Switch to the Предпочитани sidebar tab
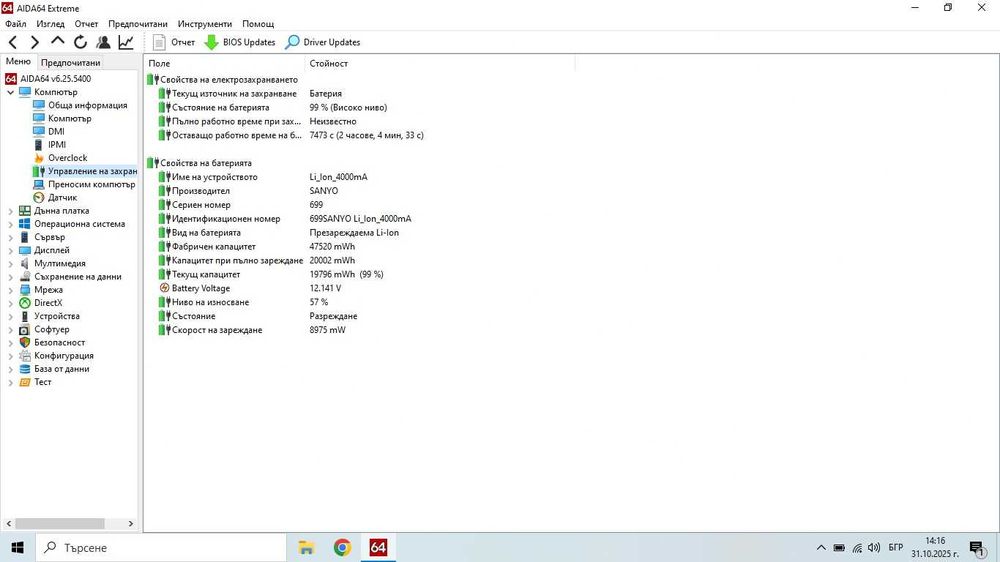The width and height of the screenshot is (1000, 562). pos(70,63)
